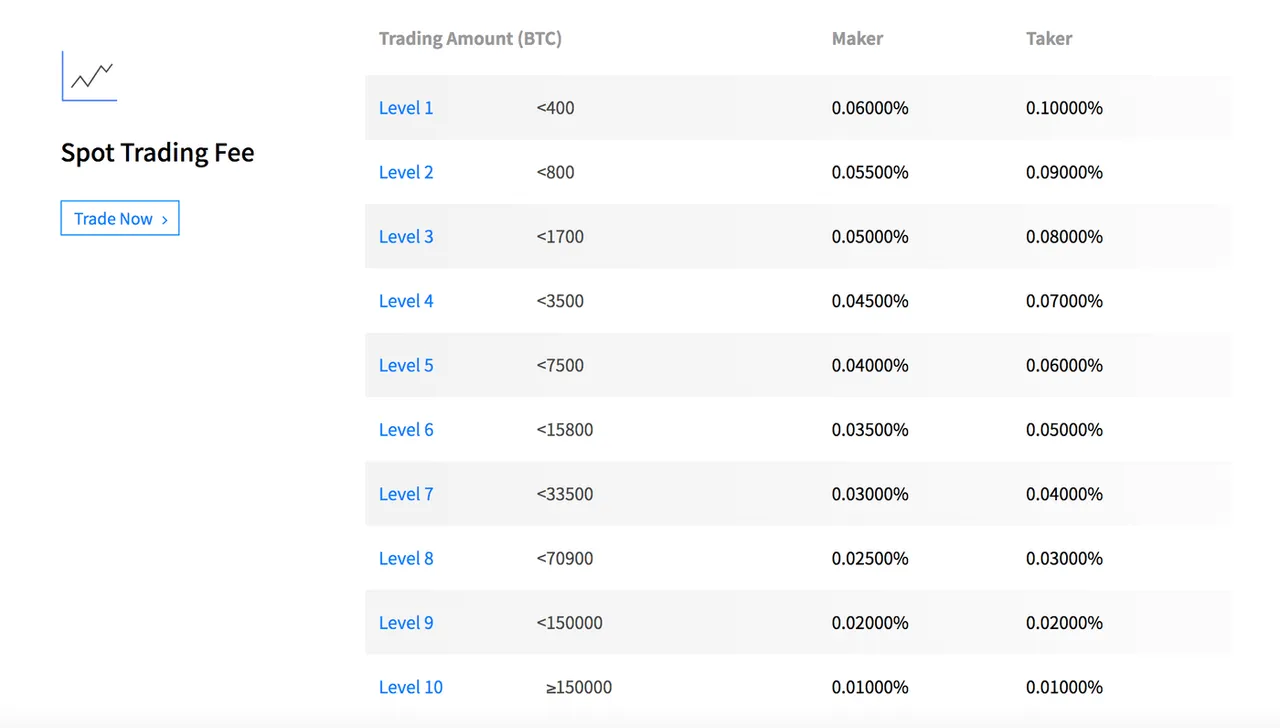Open the Level 7 link
This screenshot has width=1280, height=728.
[406, 494]
